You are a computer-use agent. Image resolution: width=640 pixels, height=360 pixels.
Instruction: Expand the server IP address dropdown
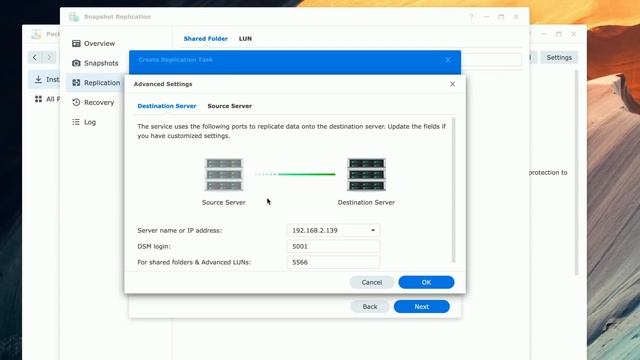[x=373, y=230]
